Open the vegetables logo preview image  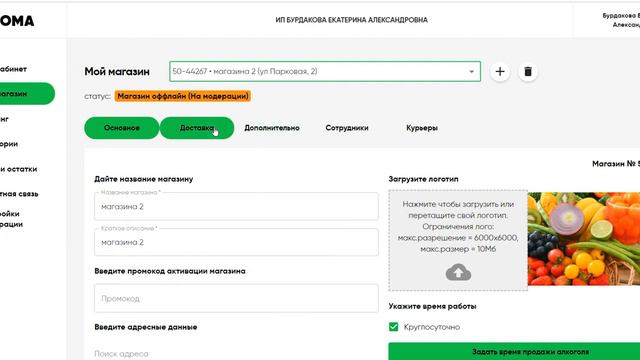[x=584, y=239]
